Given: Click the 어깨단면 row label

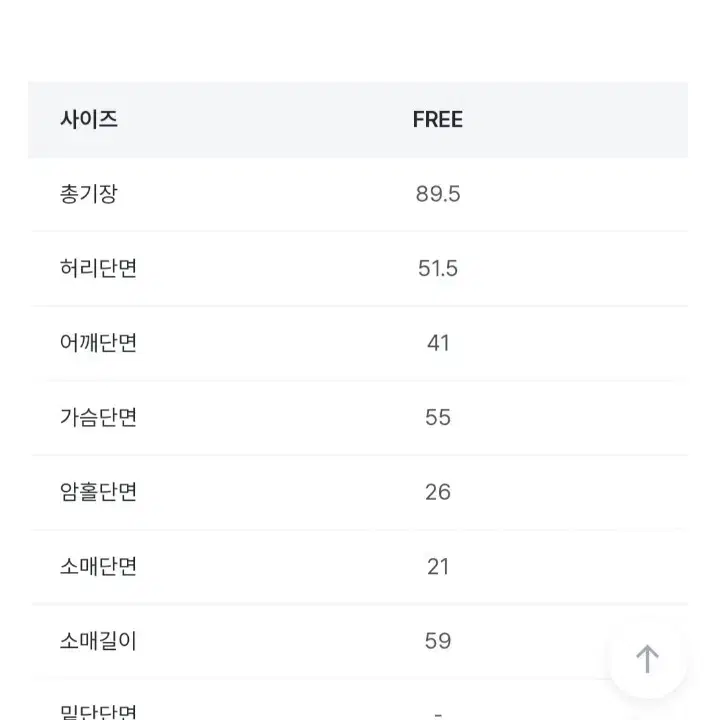Looking at the screenshot, I should coord(98,343).
